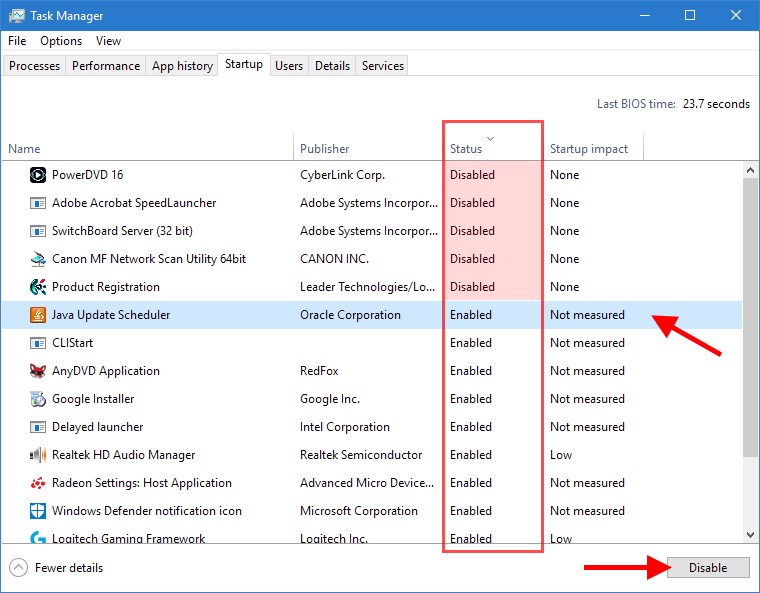This screenshot has height=593, width=760.
Task: Click the Google Installer icon
Action: coord(37,399)
